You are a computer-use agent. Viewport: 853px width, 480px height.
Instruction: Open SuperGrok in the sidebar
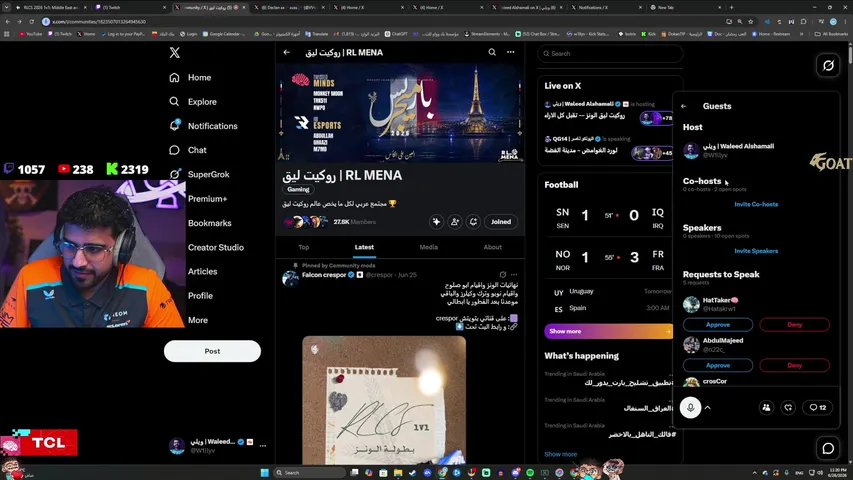point(199,175)
